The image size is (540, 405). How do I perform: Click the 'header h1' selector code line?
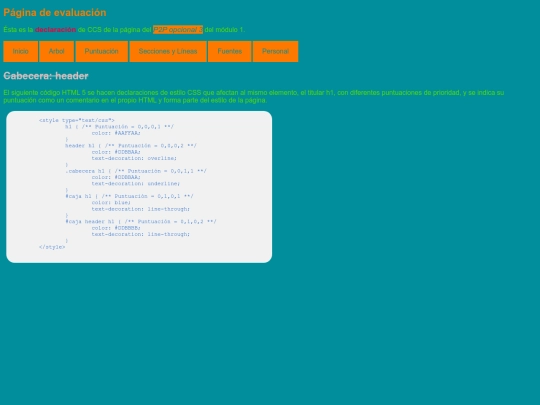pos(131,146)
